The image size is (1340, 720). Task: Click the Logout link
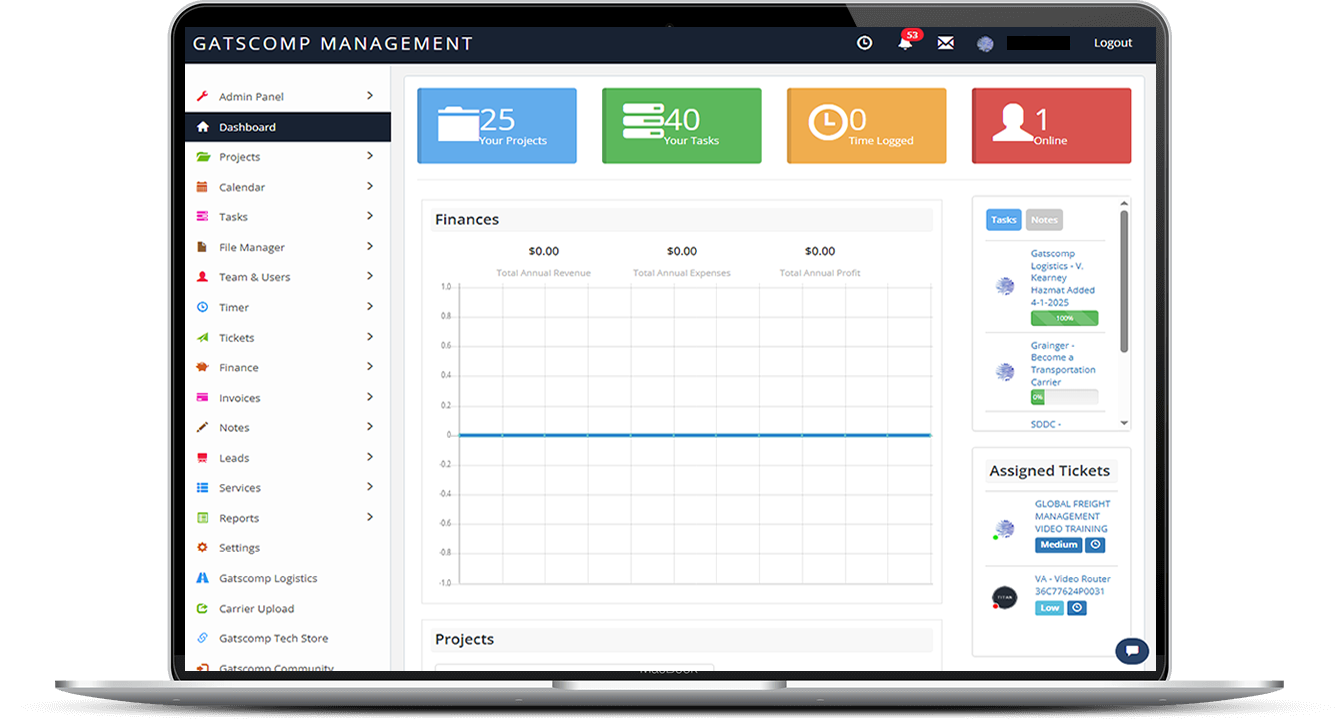1112,43
